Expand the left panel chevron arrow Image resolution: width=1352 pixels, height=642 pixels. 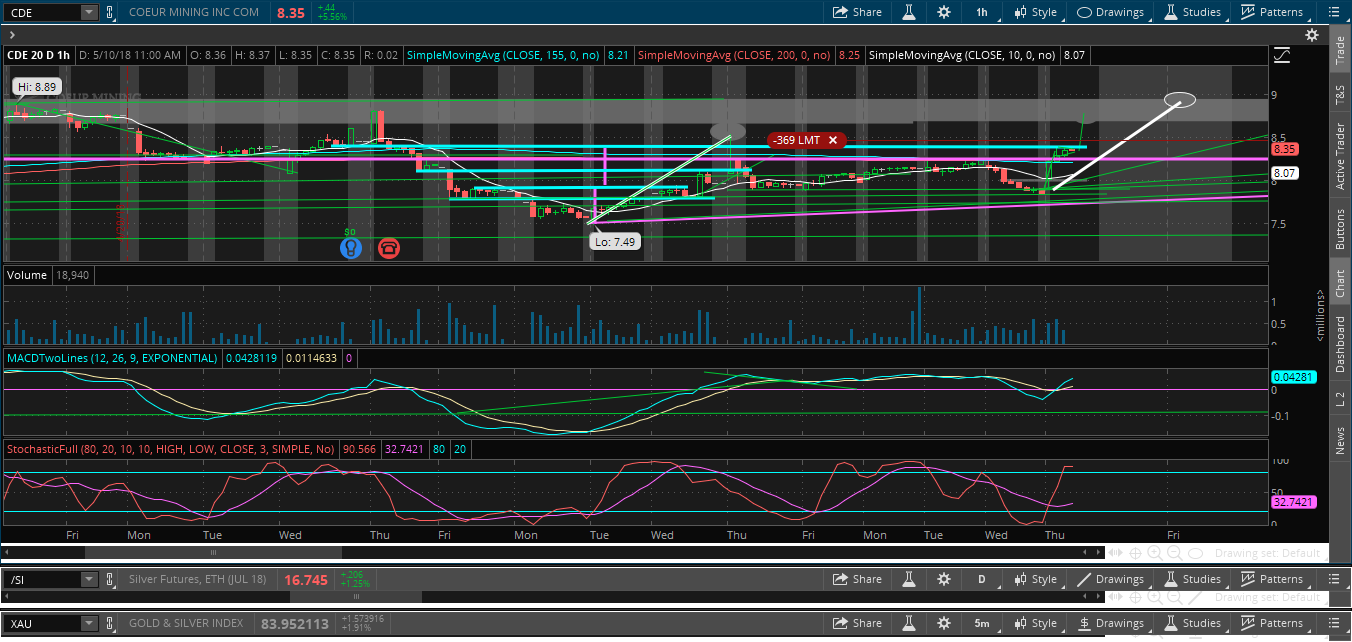point(11,34)
